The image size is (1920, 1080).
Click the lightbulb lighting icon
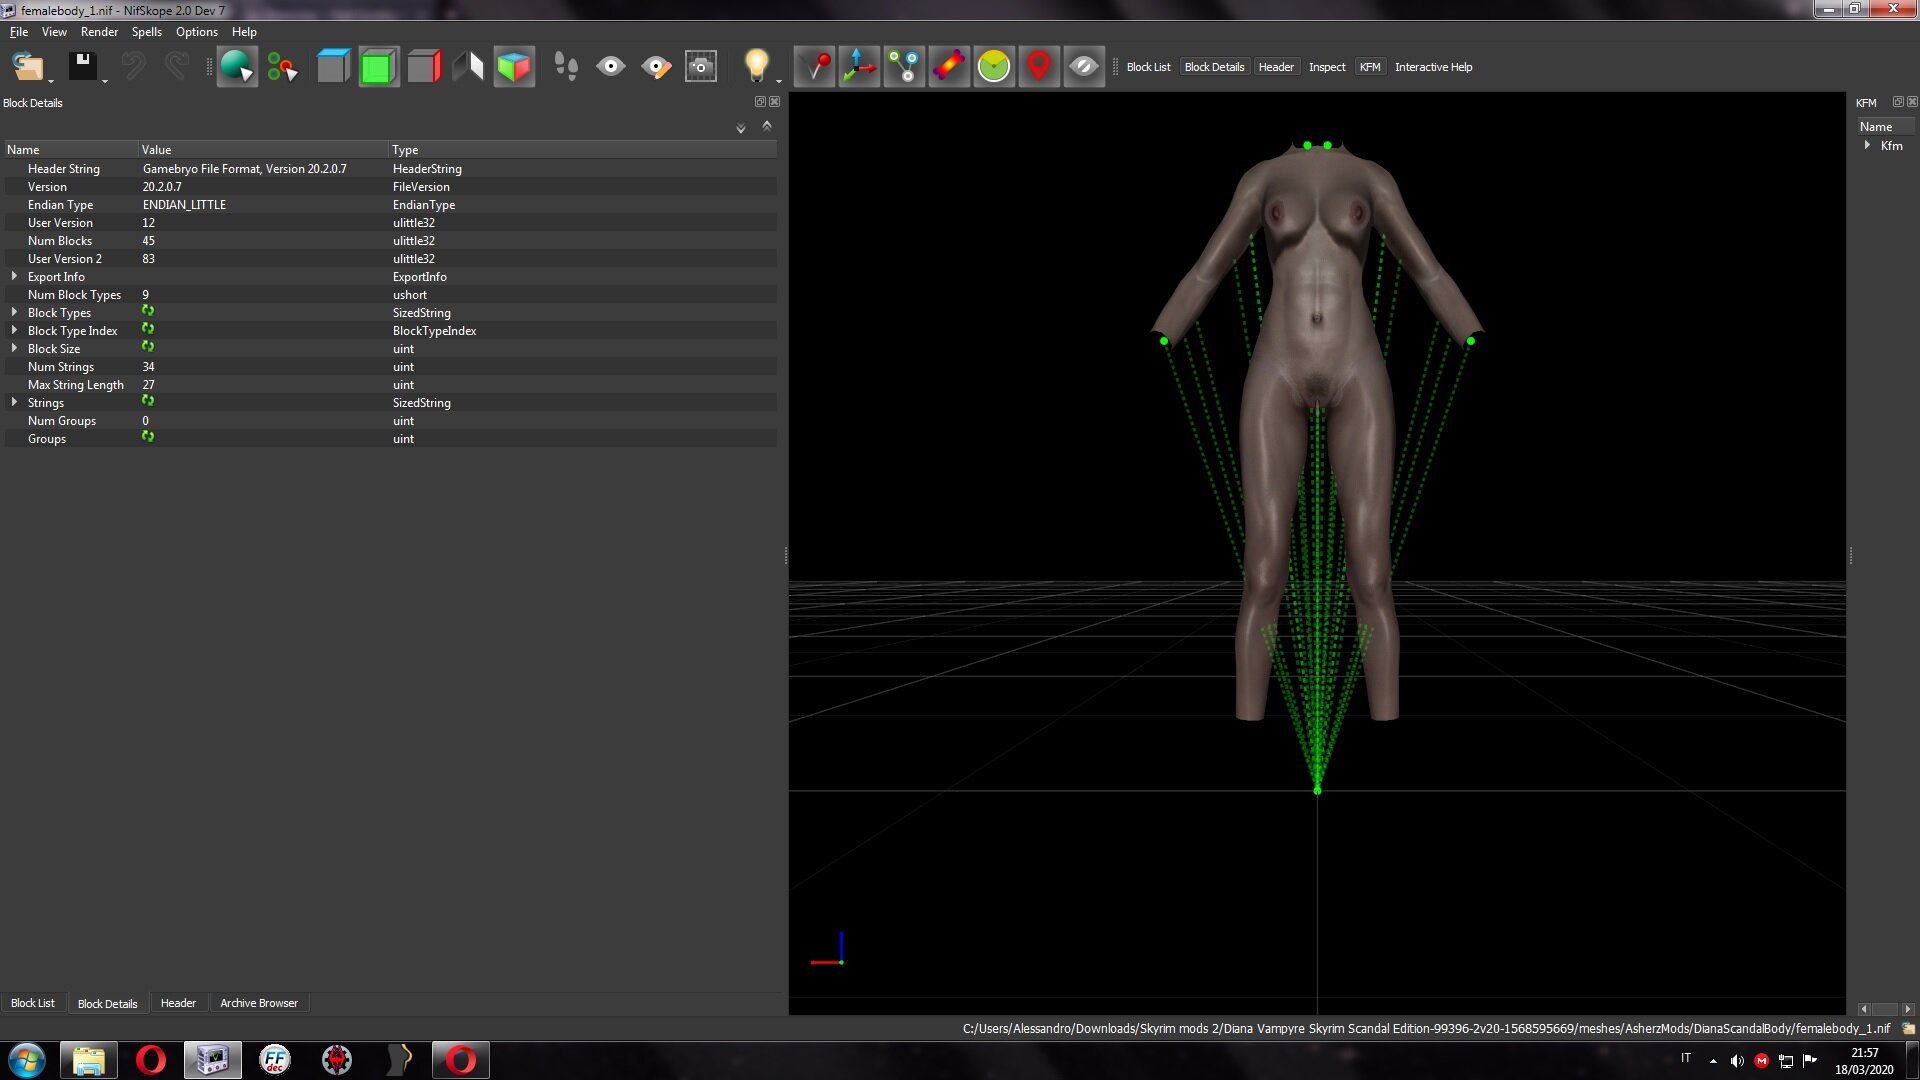(x=757, y=67)
